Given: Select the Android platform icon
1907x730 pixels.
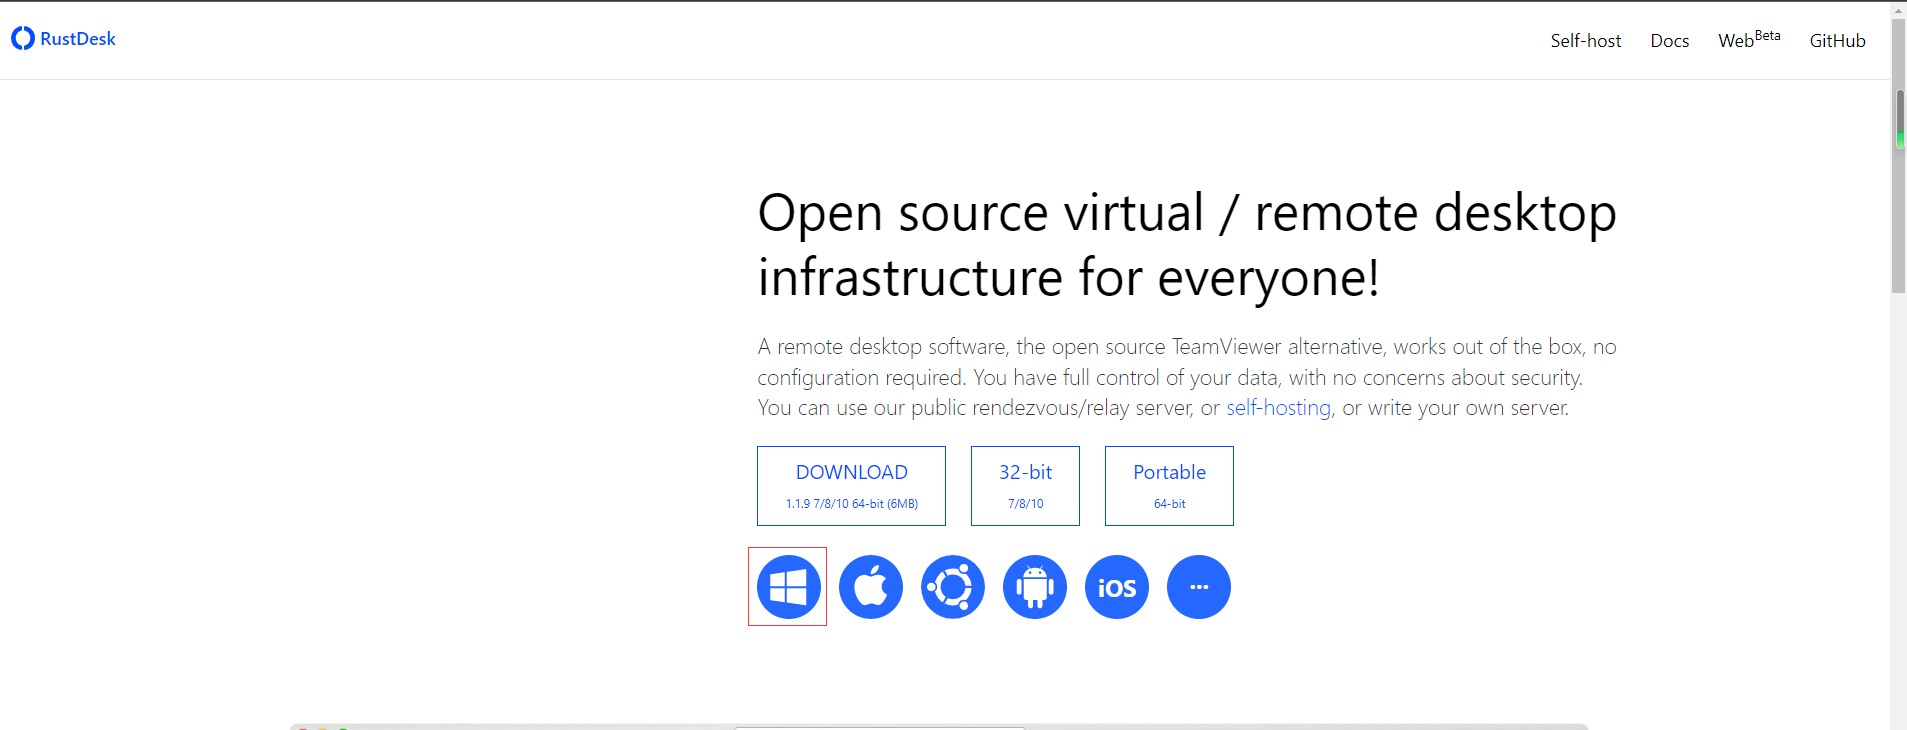Looking at the screenshot, I should [x=1034, y=587].
